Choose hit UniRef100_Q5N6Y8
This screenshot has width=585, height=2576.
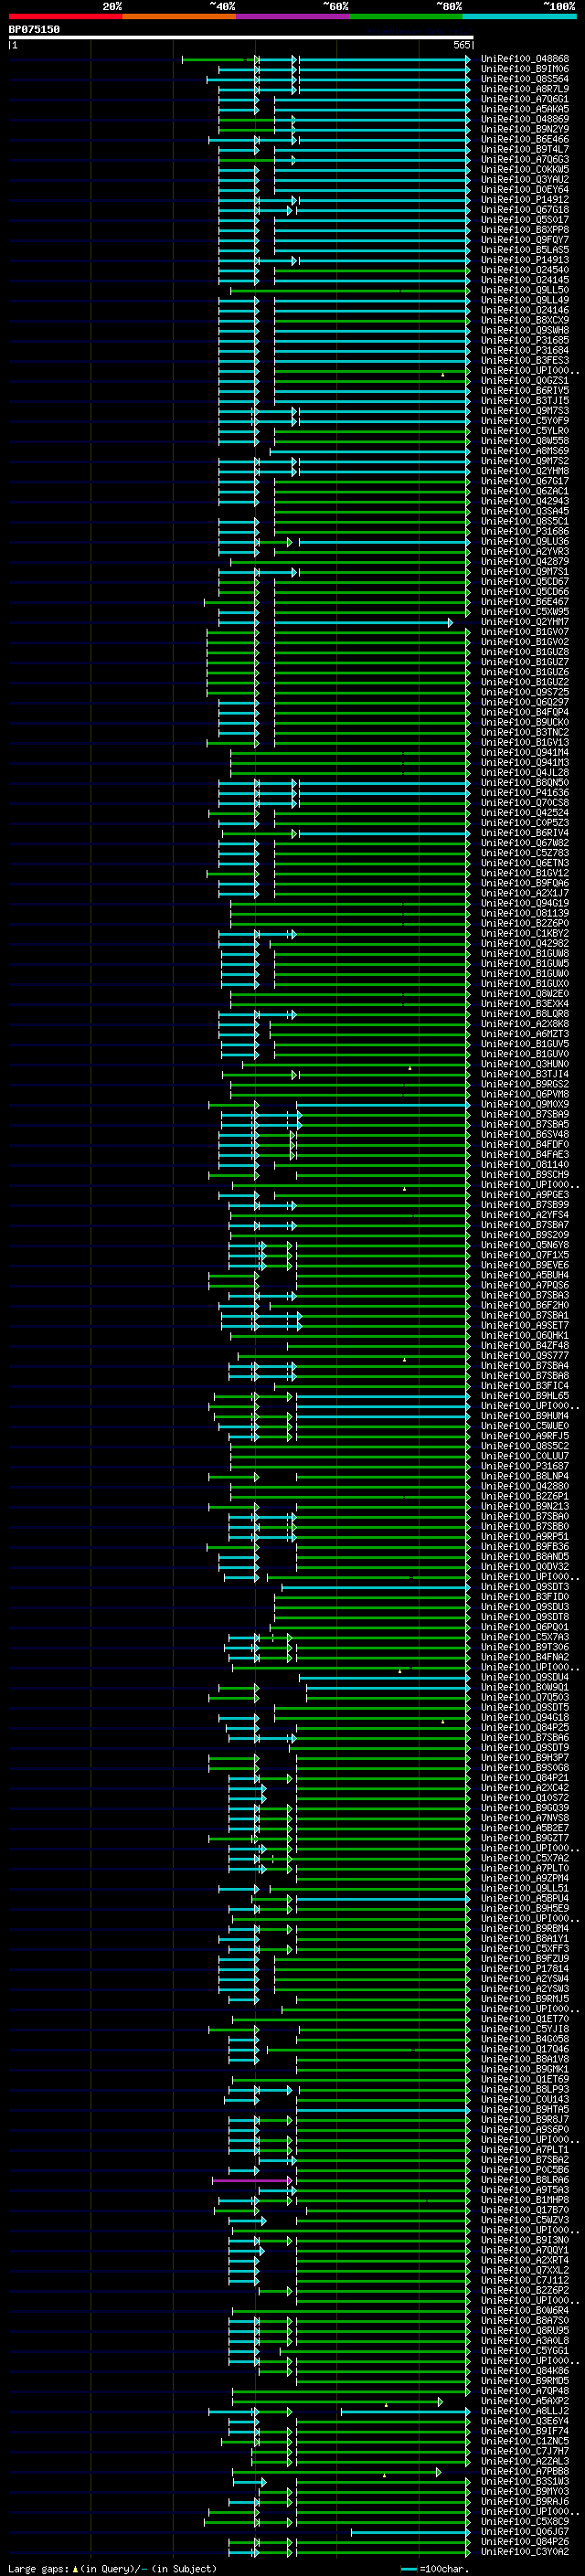(x=525, y=1245)
